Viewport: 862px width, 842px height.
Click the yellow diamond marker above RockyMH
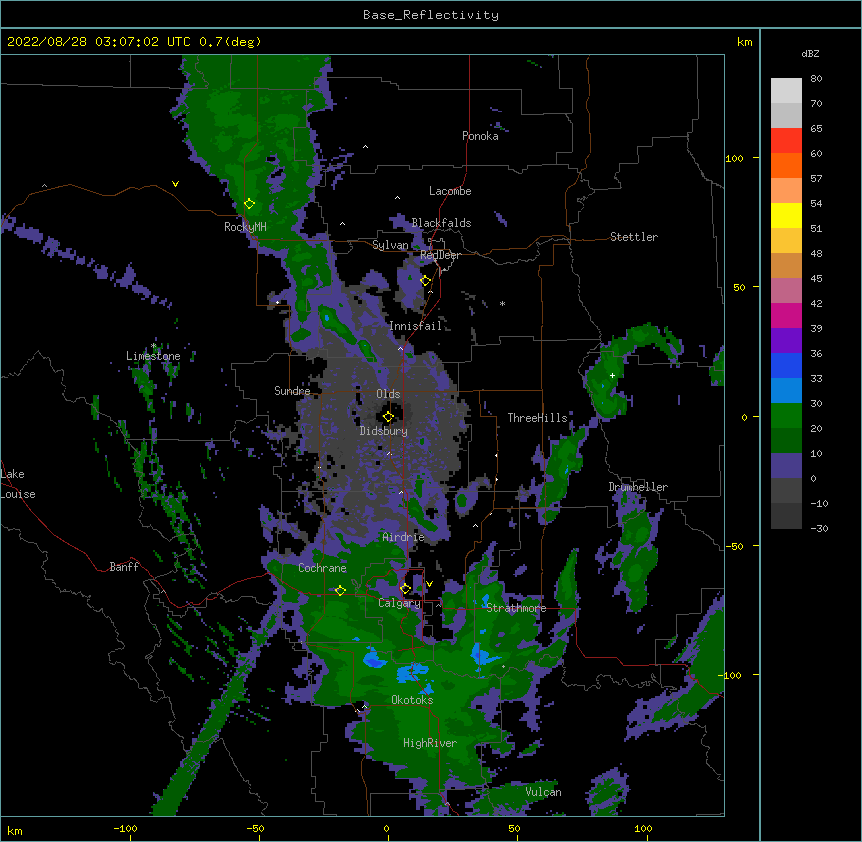[250, 204]
